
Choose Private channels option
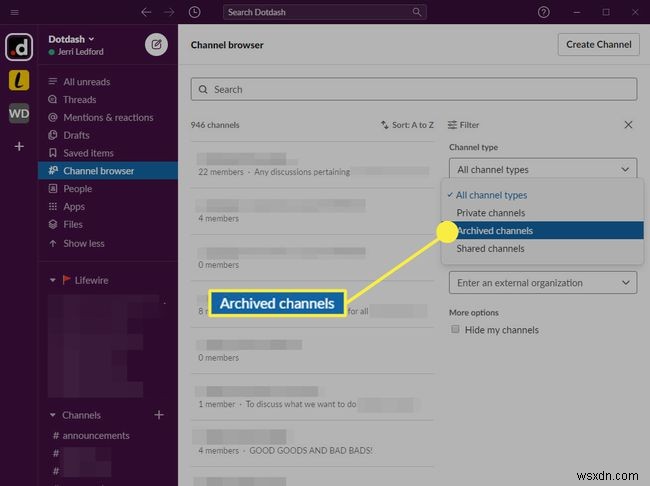click(543, 213)
